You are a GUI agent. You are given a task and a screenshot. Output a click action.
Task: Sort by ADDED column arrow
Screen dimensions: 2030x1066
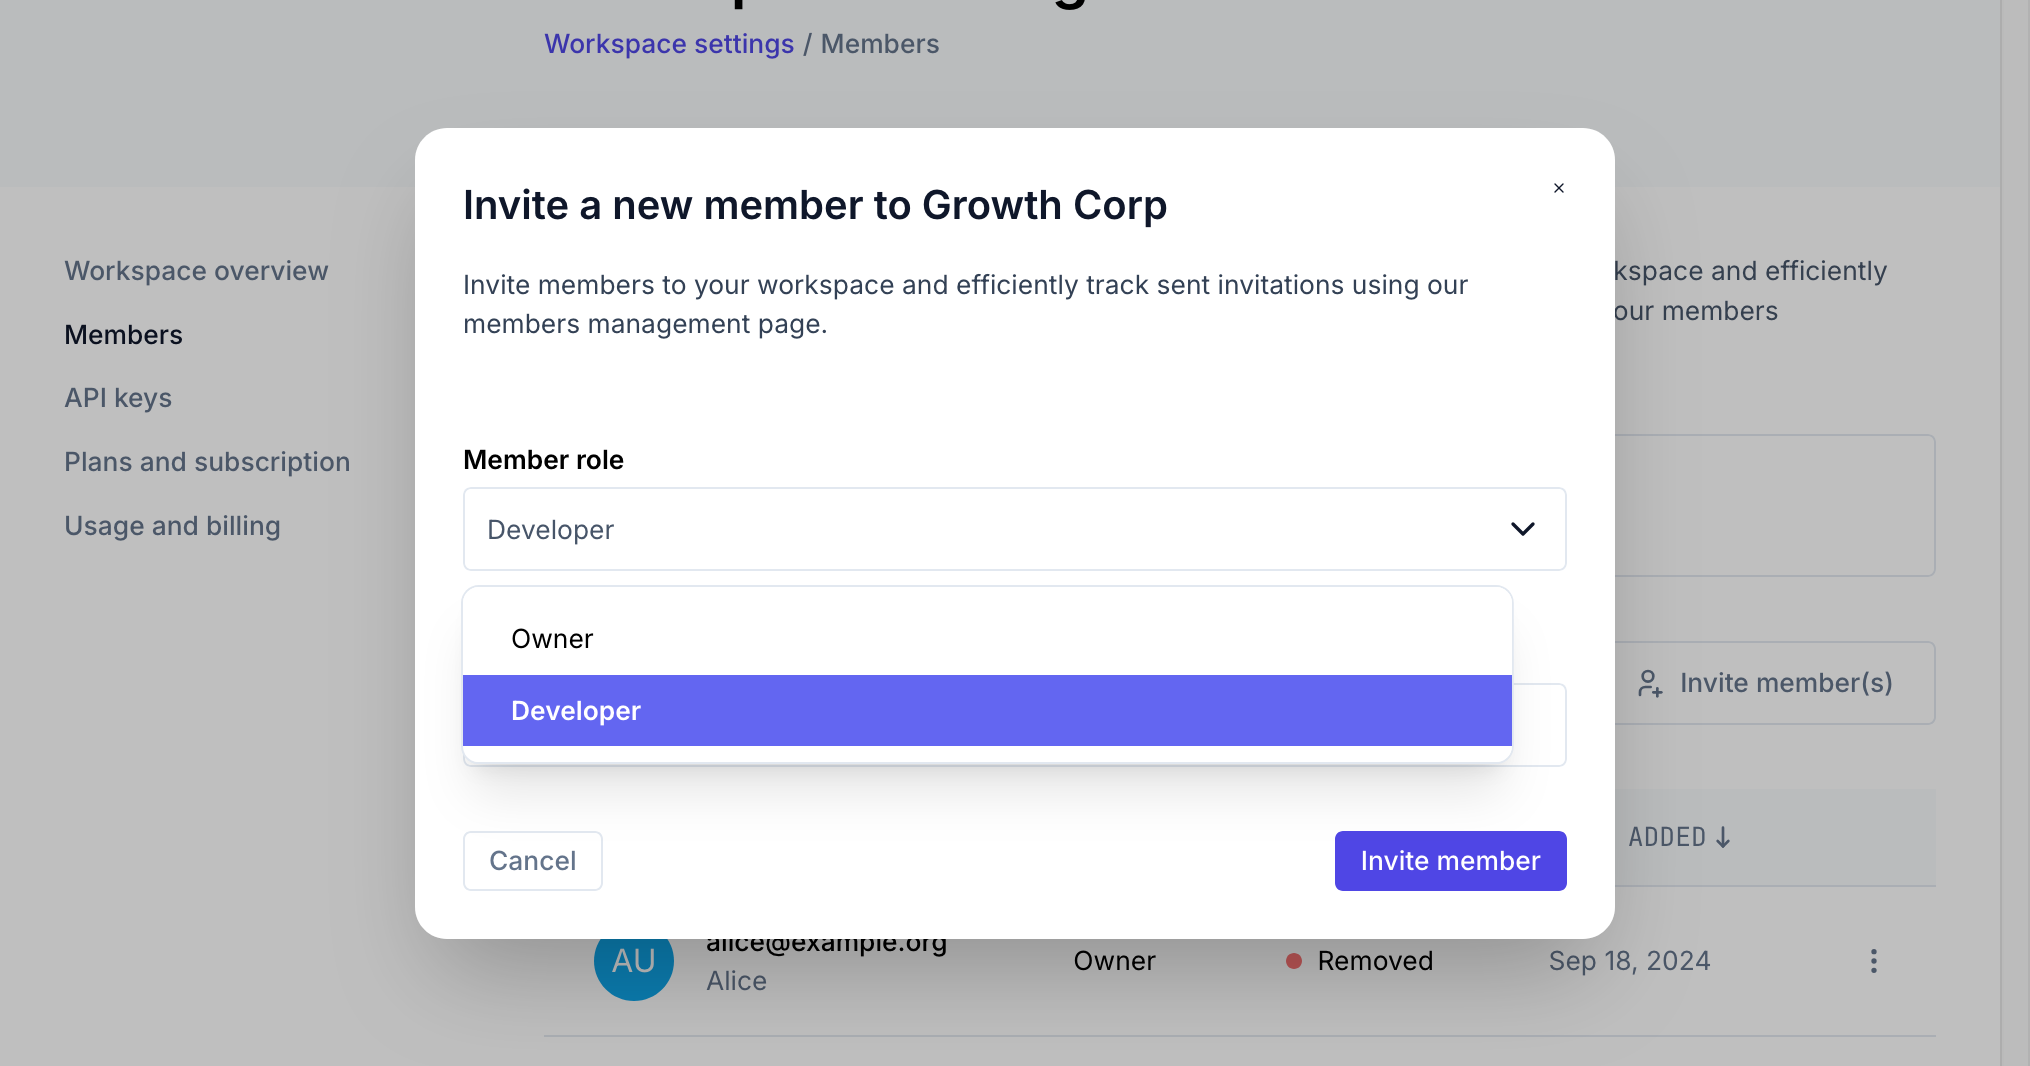[1723, 838]
